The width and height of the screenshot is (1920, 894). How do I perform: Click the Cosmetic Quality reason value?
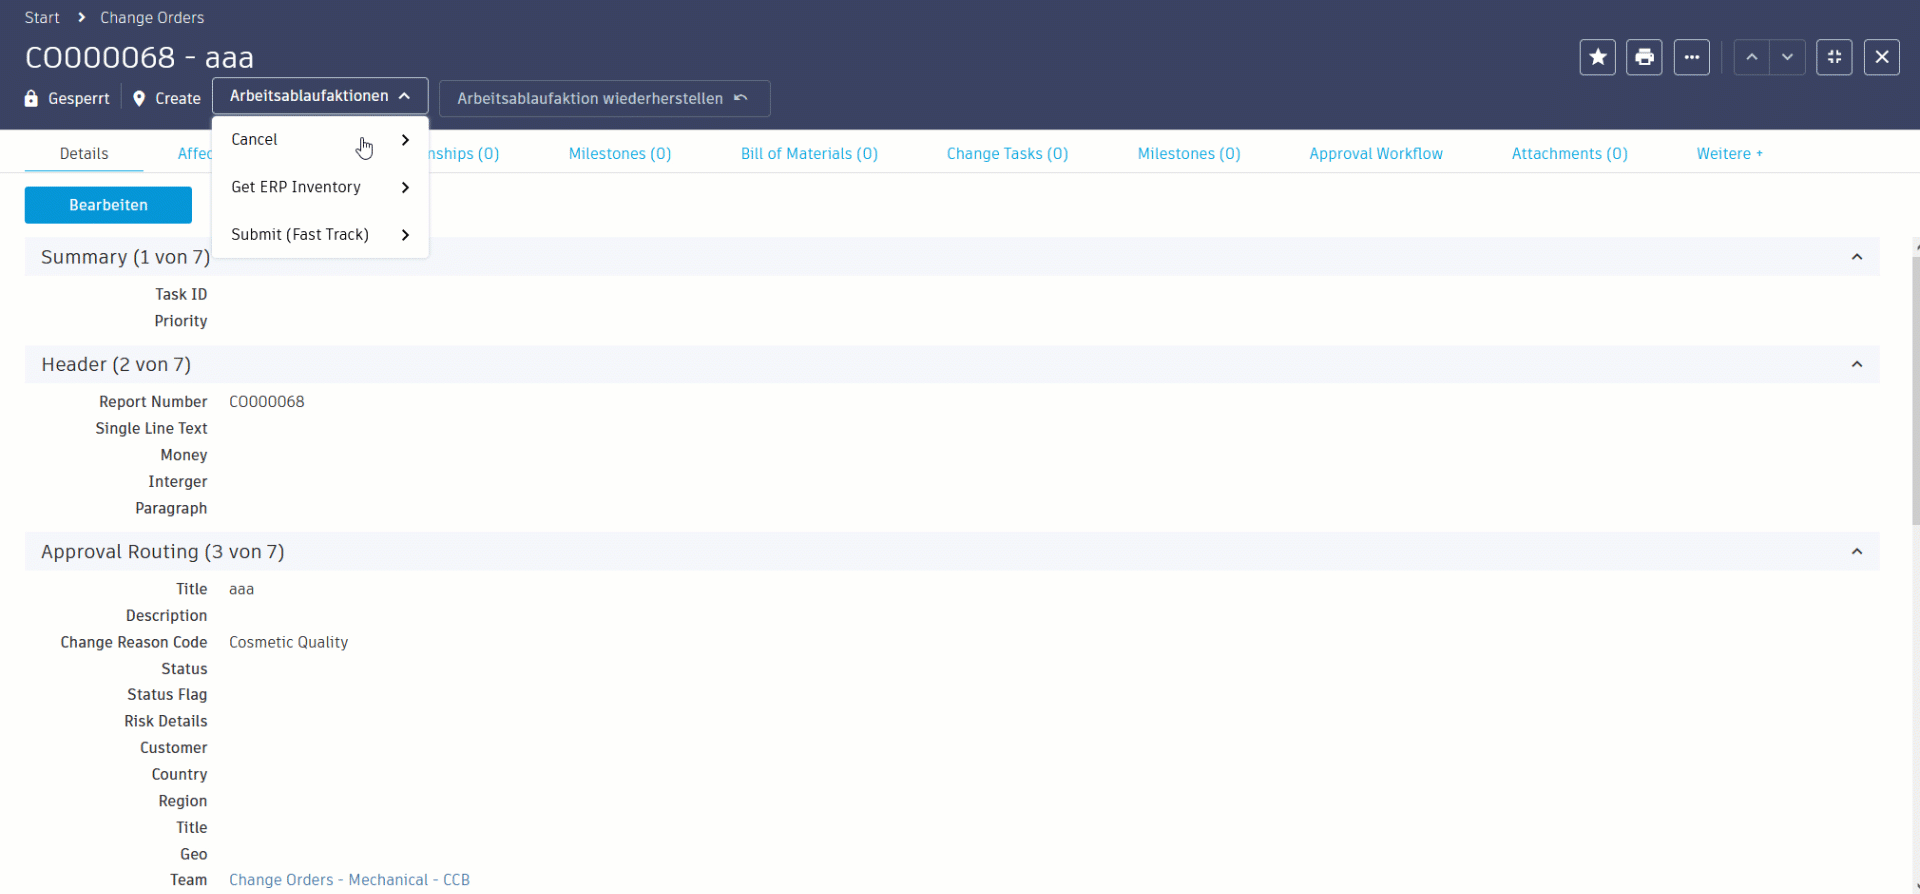click(x=288, y=642)
